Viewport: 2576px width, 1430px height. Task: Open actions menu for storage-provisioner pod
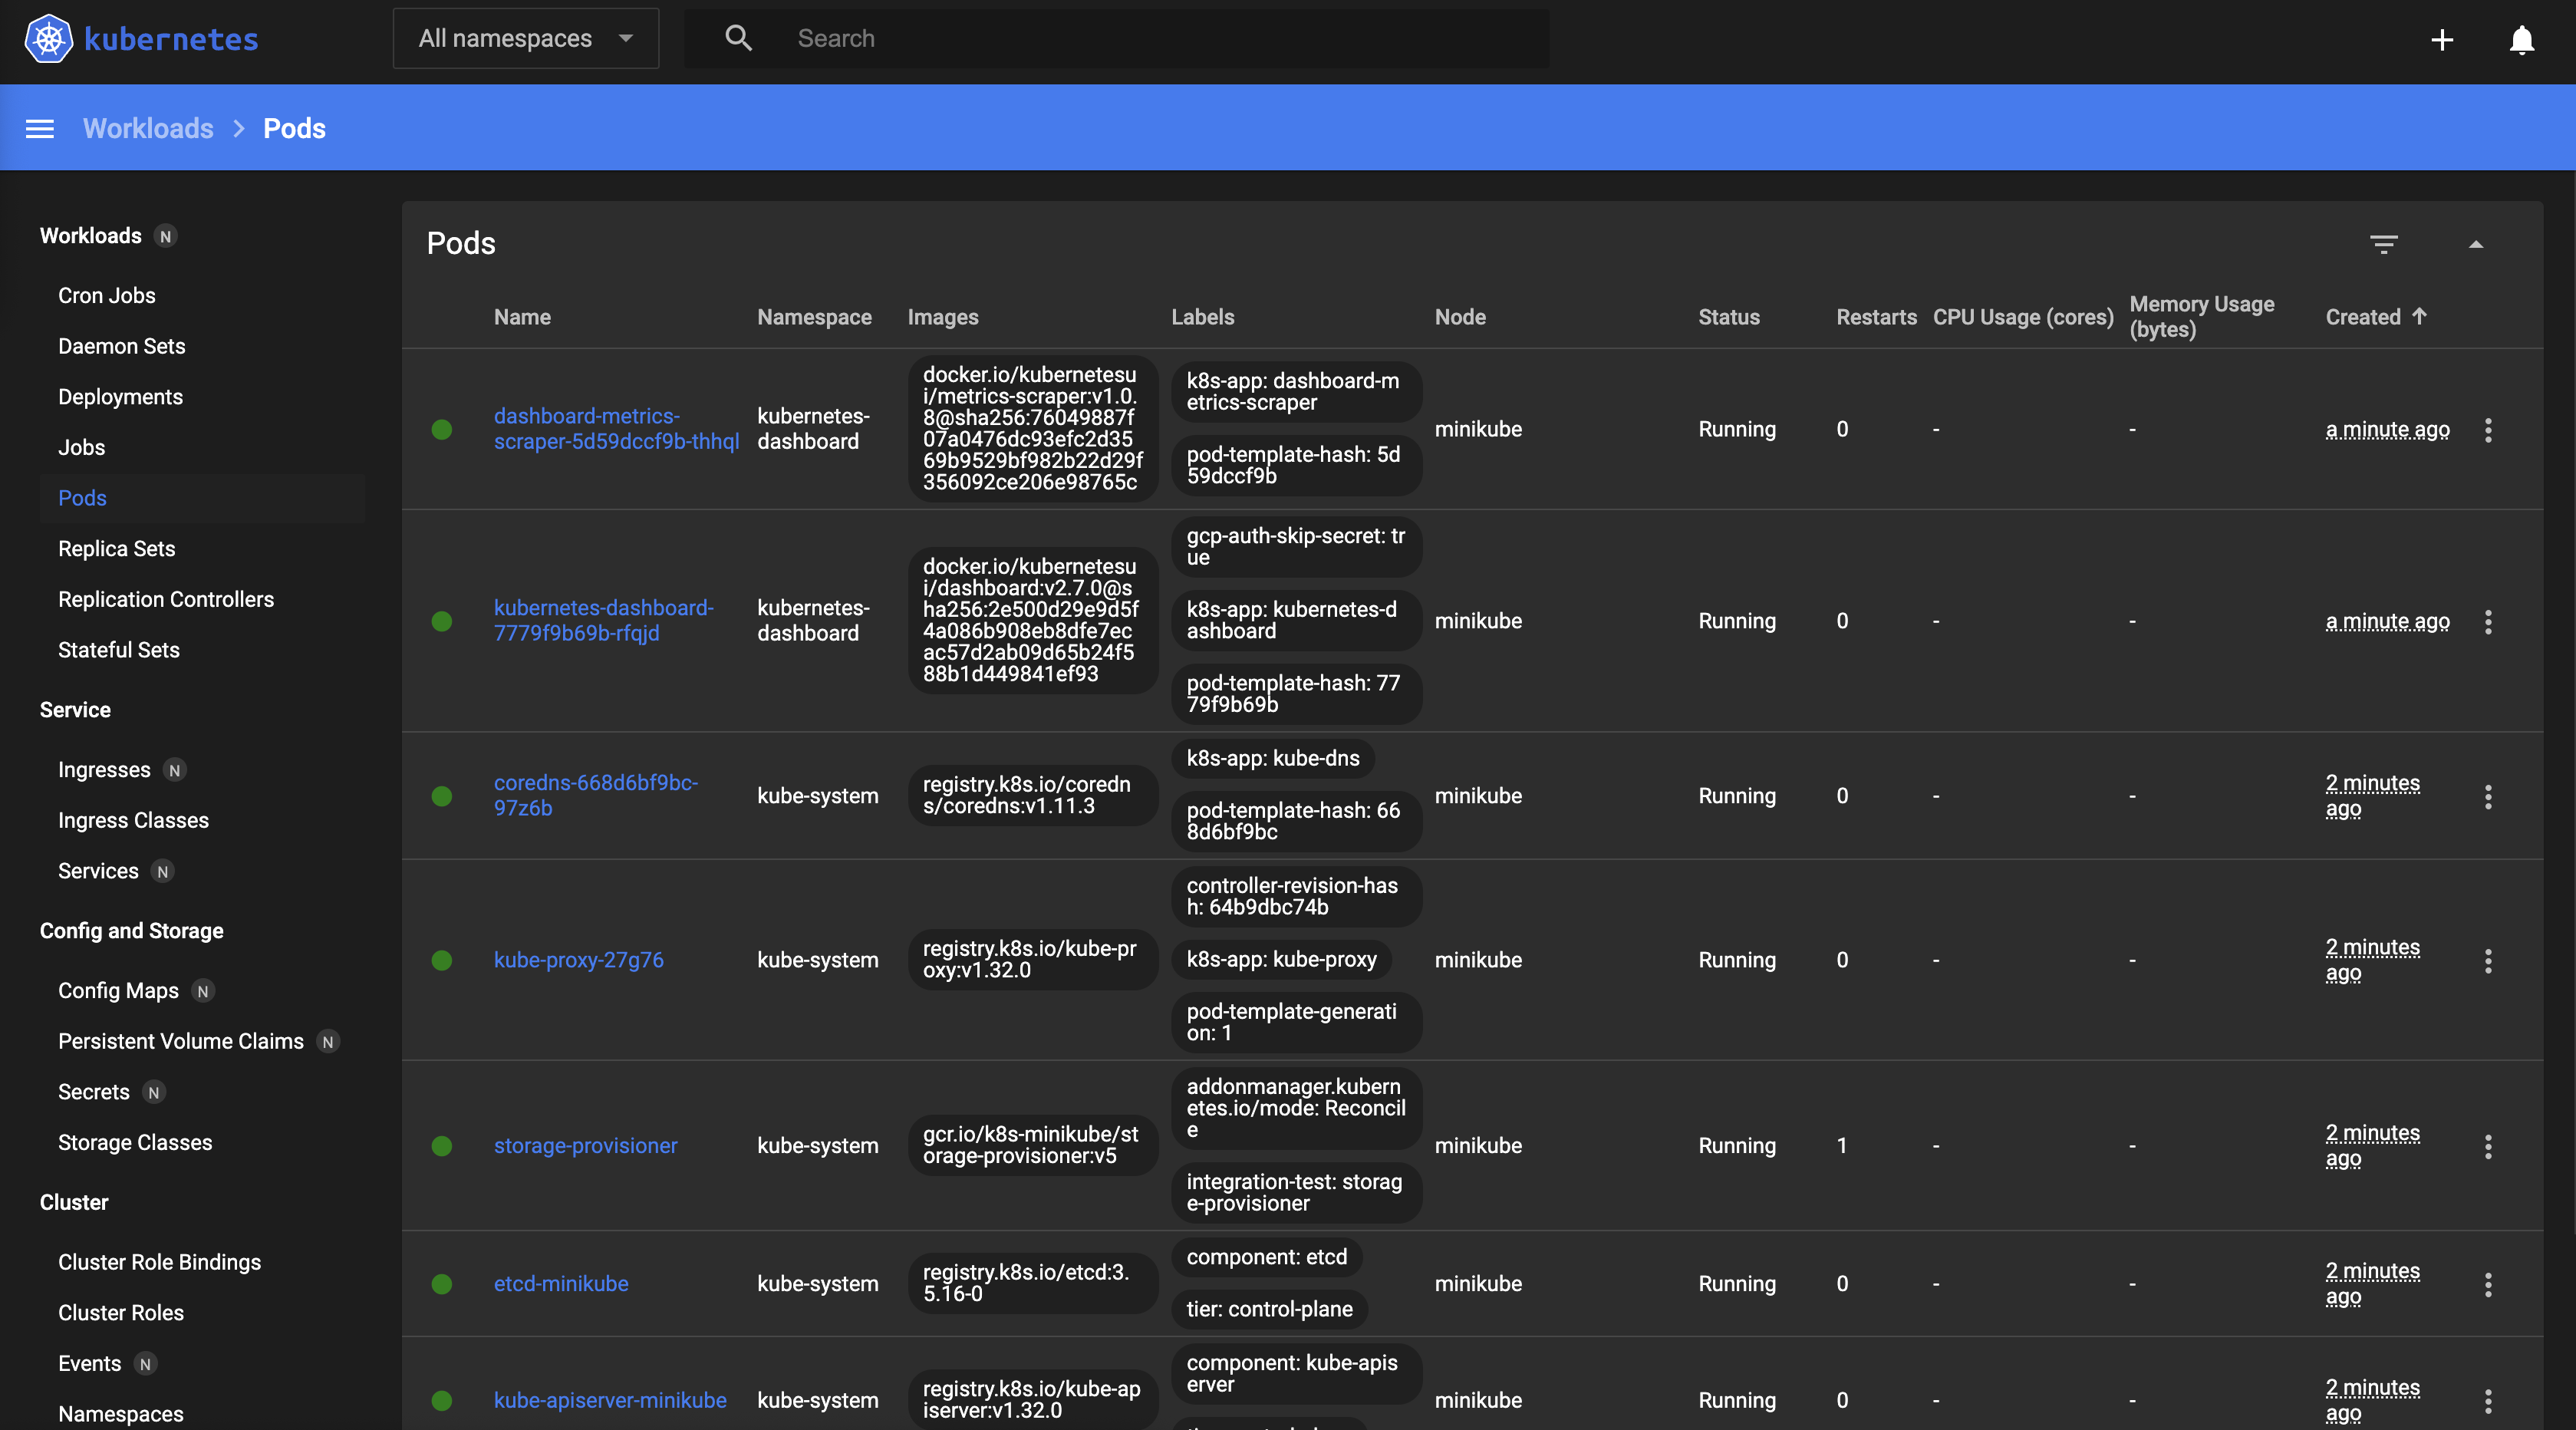pos(2488,1146)
